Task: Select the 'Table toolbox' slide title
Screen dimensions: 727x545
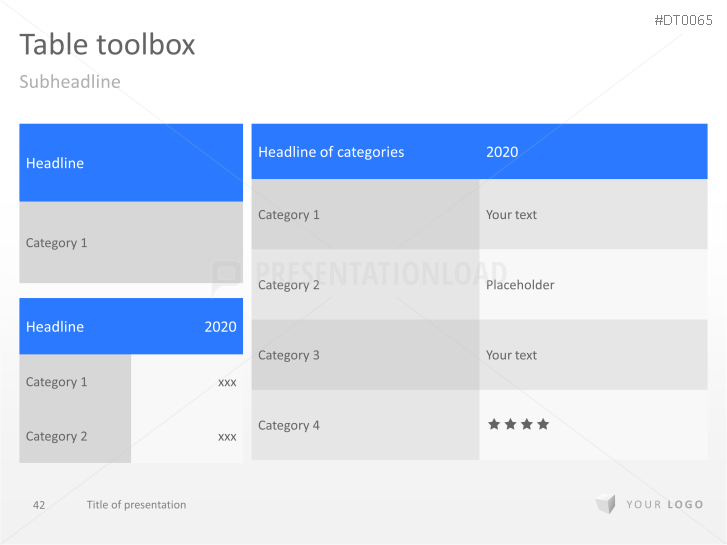Action: click(x=107, y=44)
